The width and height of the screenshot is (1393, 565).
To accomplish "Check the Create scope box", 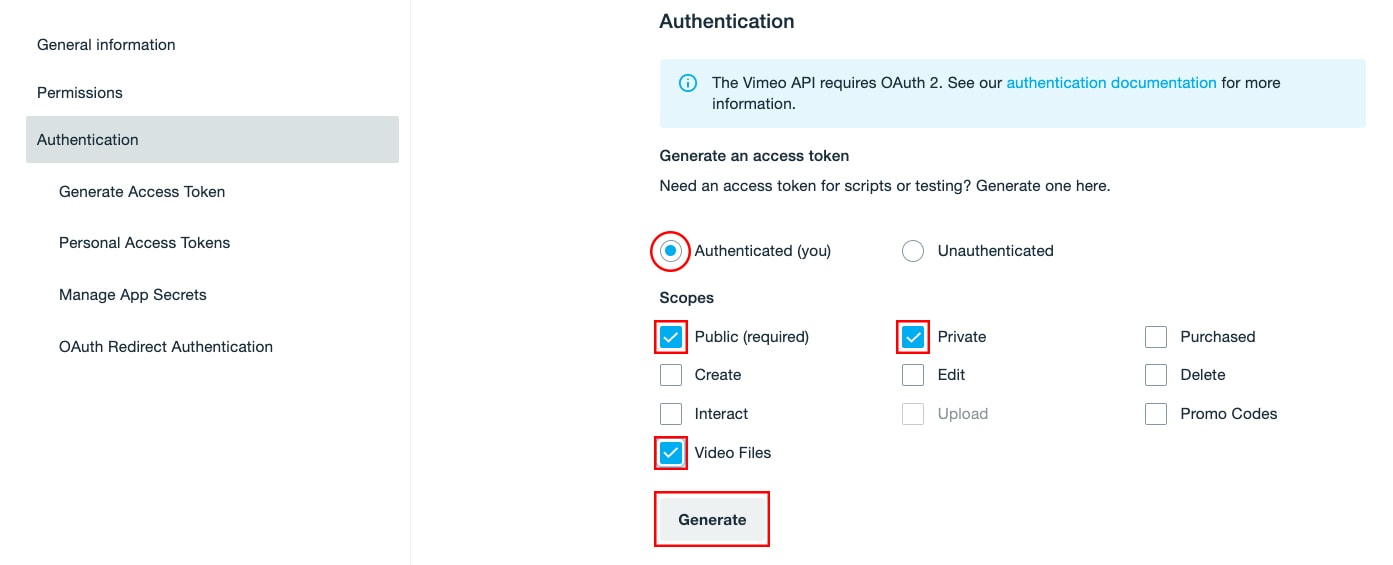I will (671, 375).
